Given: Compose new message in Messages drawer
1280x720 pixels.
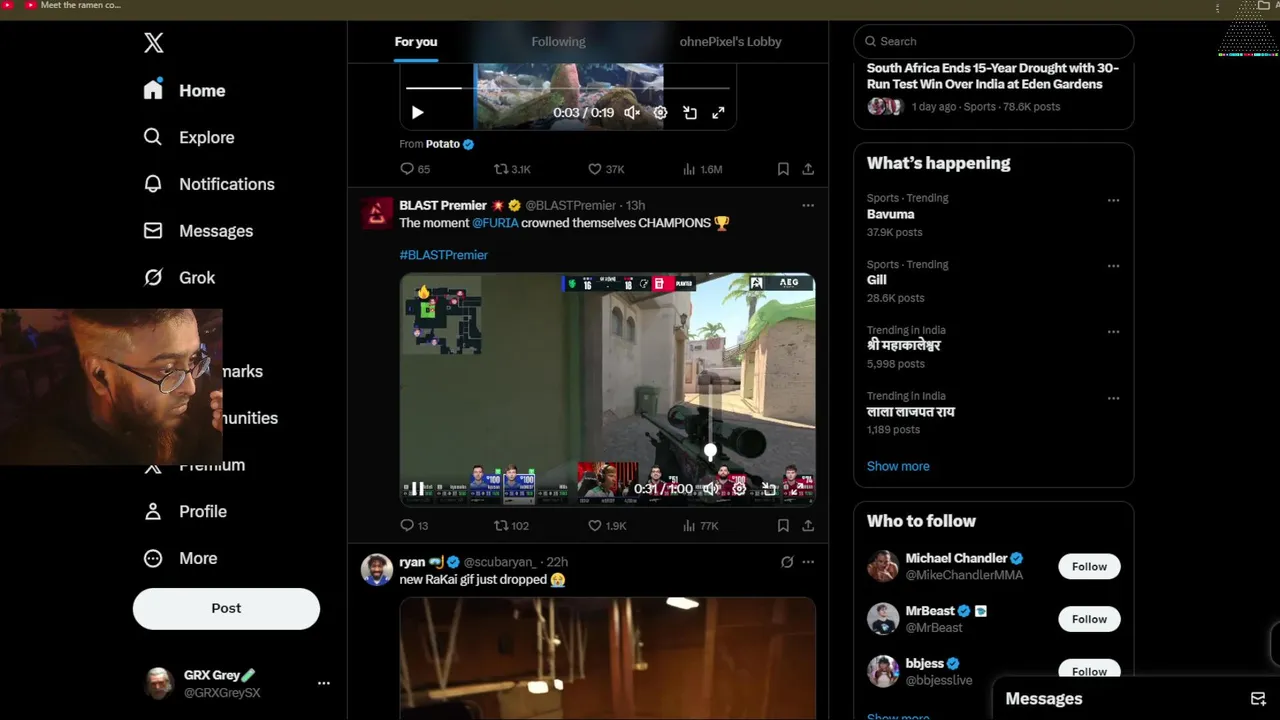Looking at the screenshot, I should click(x=1258, y=699).
